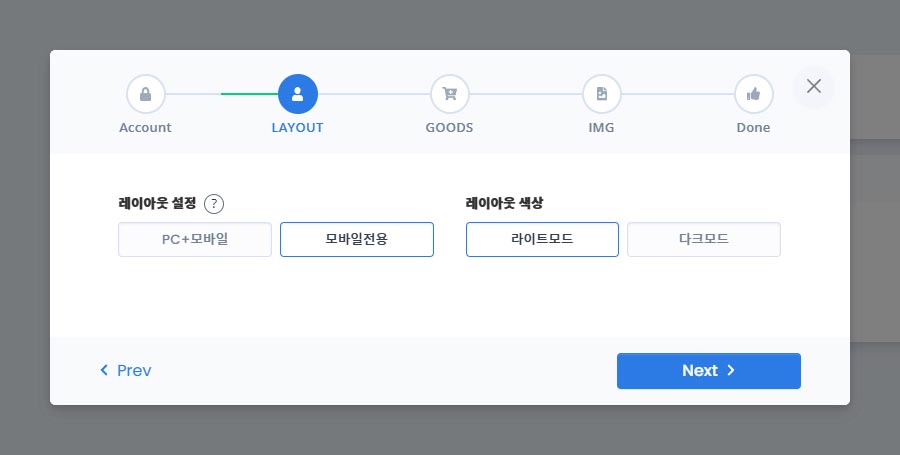The image size is (900, 455).
Task: Click the Done step label
Action: (x=753, y=128)
